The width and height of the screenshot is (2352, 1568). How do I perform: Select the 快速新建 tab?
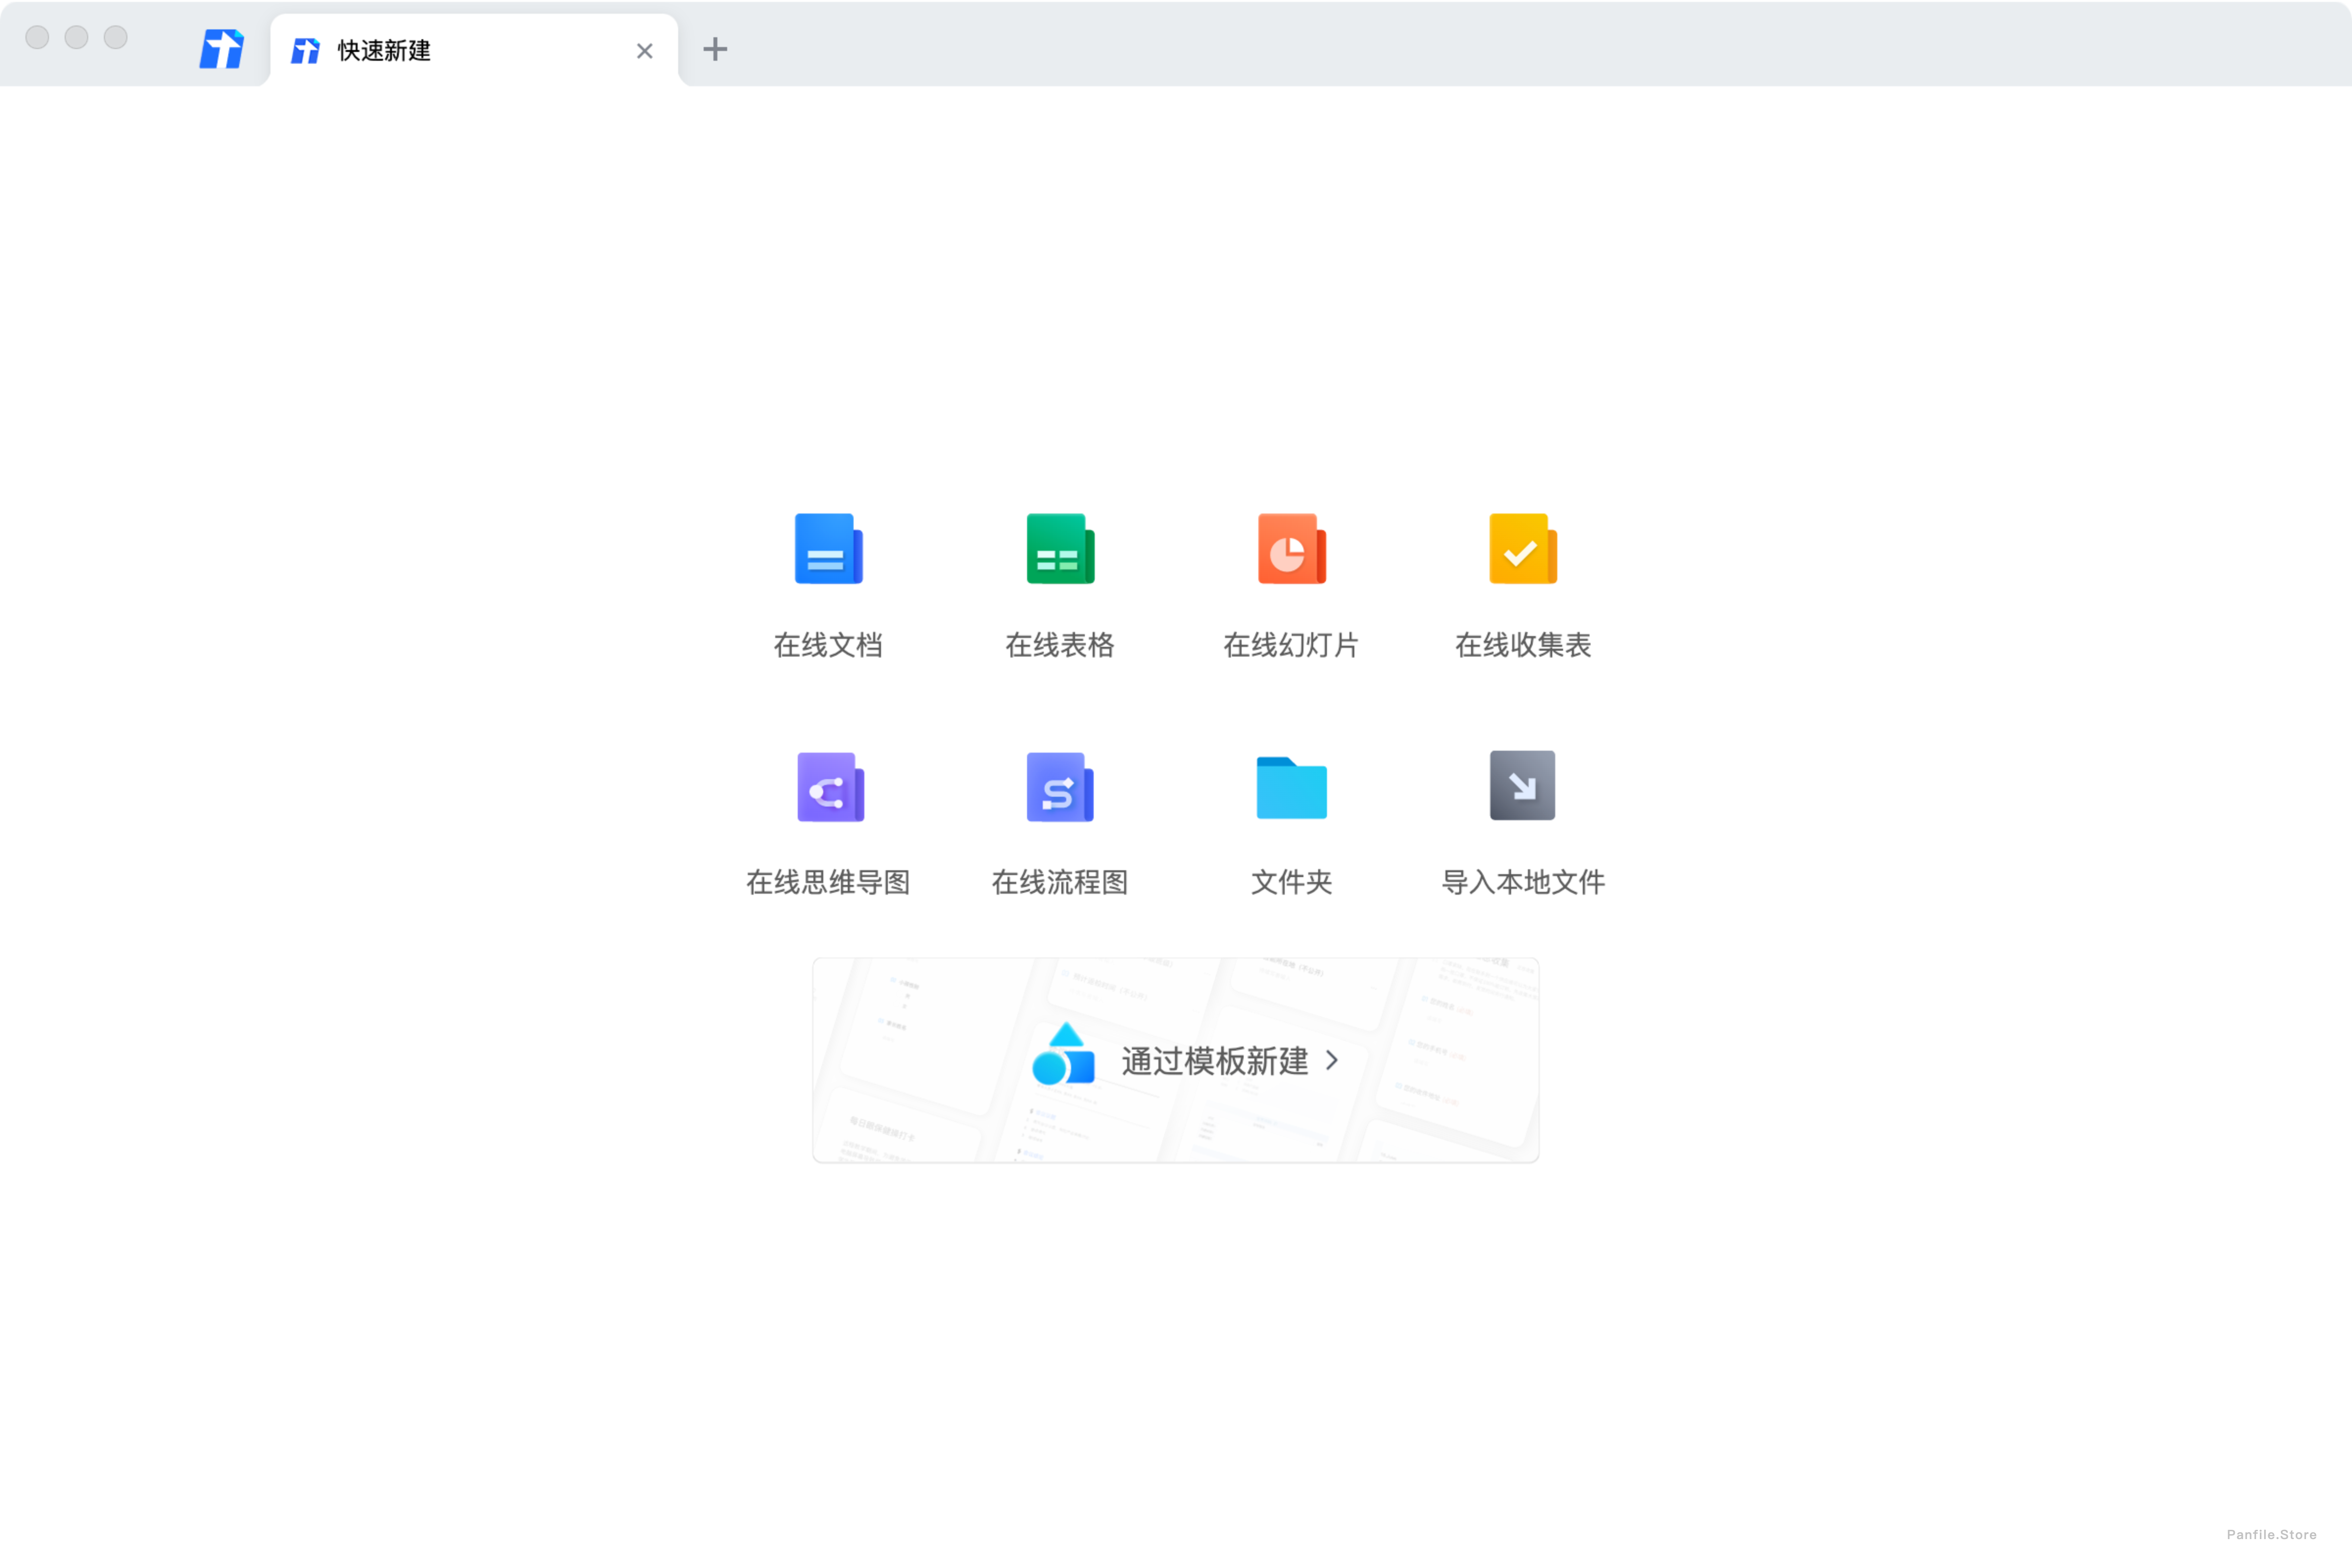[x=474, y=50]
